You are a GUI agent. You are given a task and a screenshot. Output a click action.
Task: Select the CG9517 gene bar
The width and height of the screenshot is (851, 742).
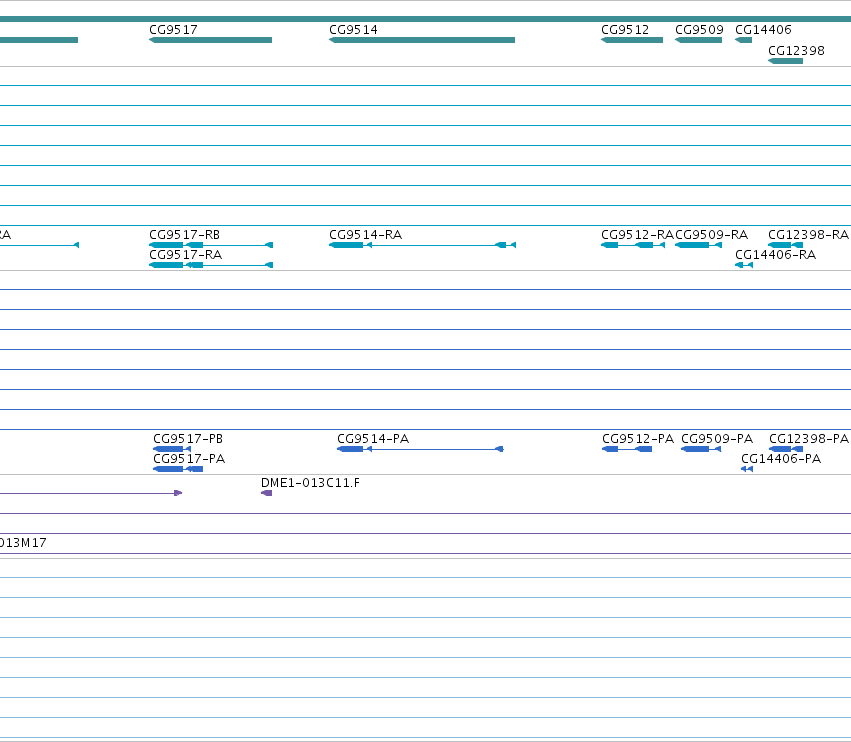(211, 40)
